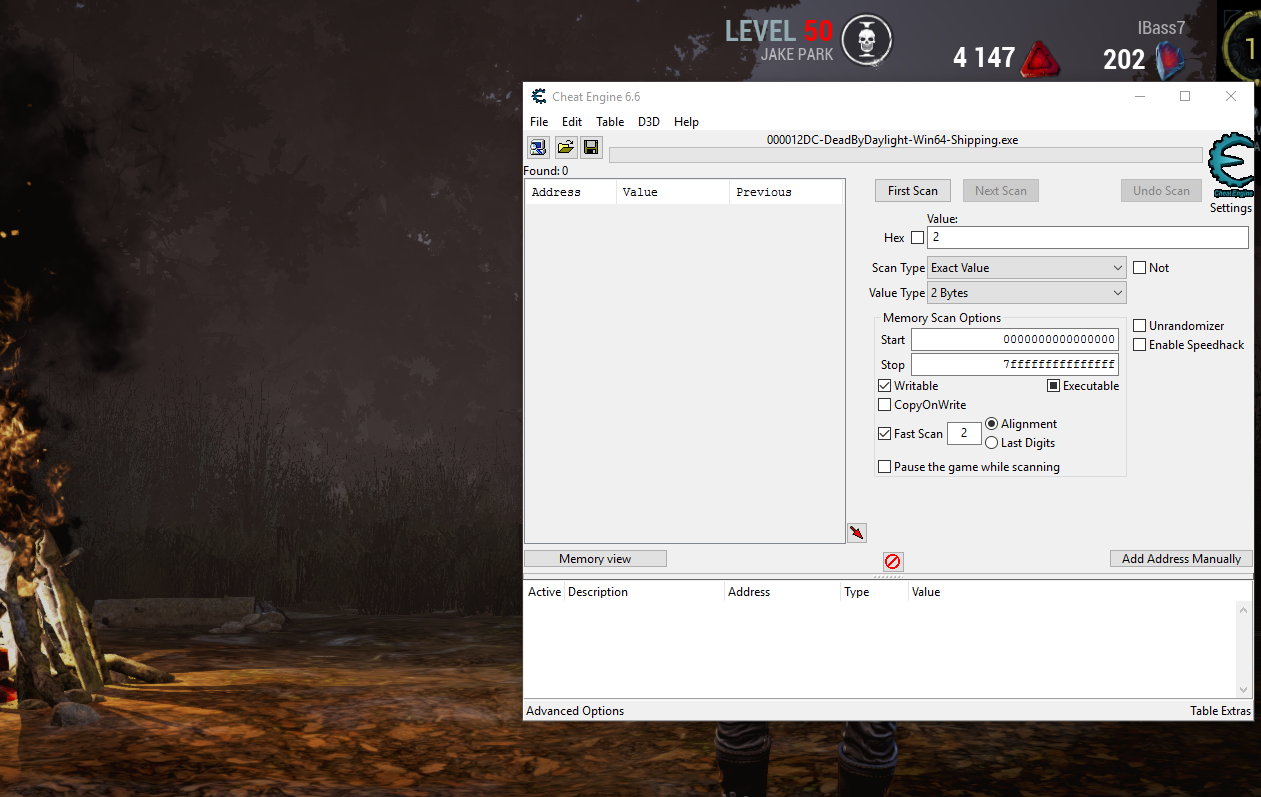Screen dimensions: 1261x797
Task: Click the red no-entry clear list icon
Action: point(893,562)
